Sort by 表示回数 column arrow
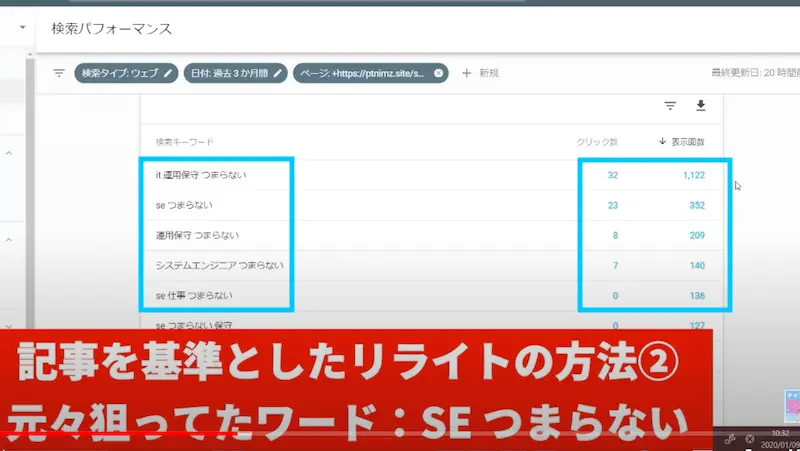 [662, 142]
